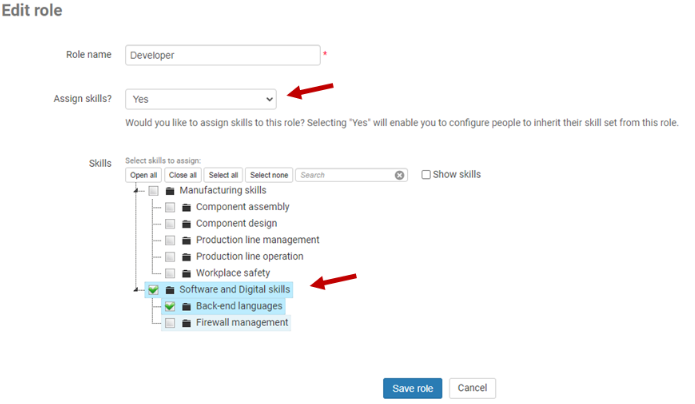The width and height of the screenshot is (695, 404).
Task: Click the Role name text field
Action: [x=223, y=55]
